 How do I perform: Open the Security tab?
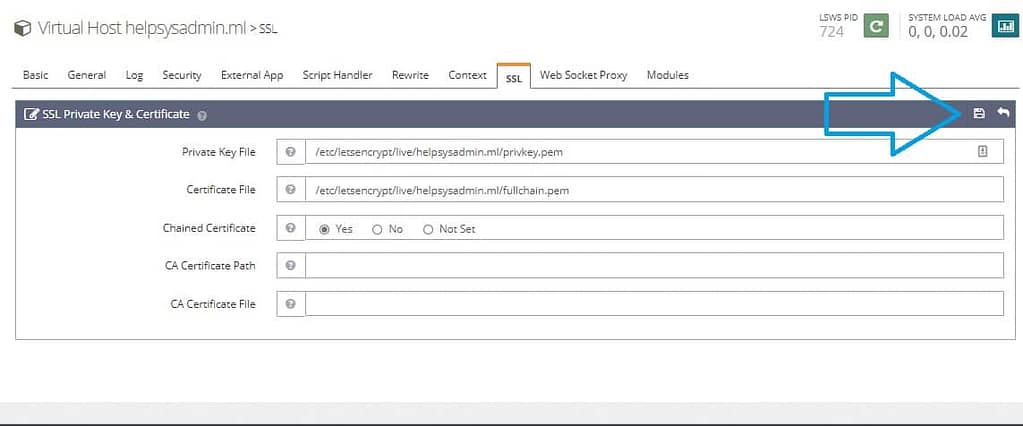[182, 75]
